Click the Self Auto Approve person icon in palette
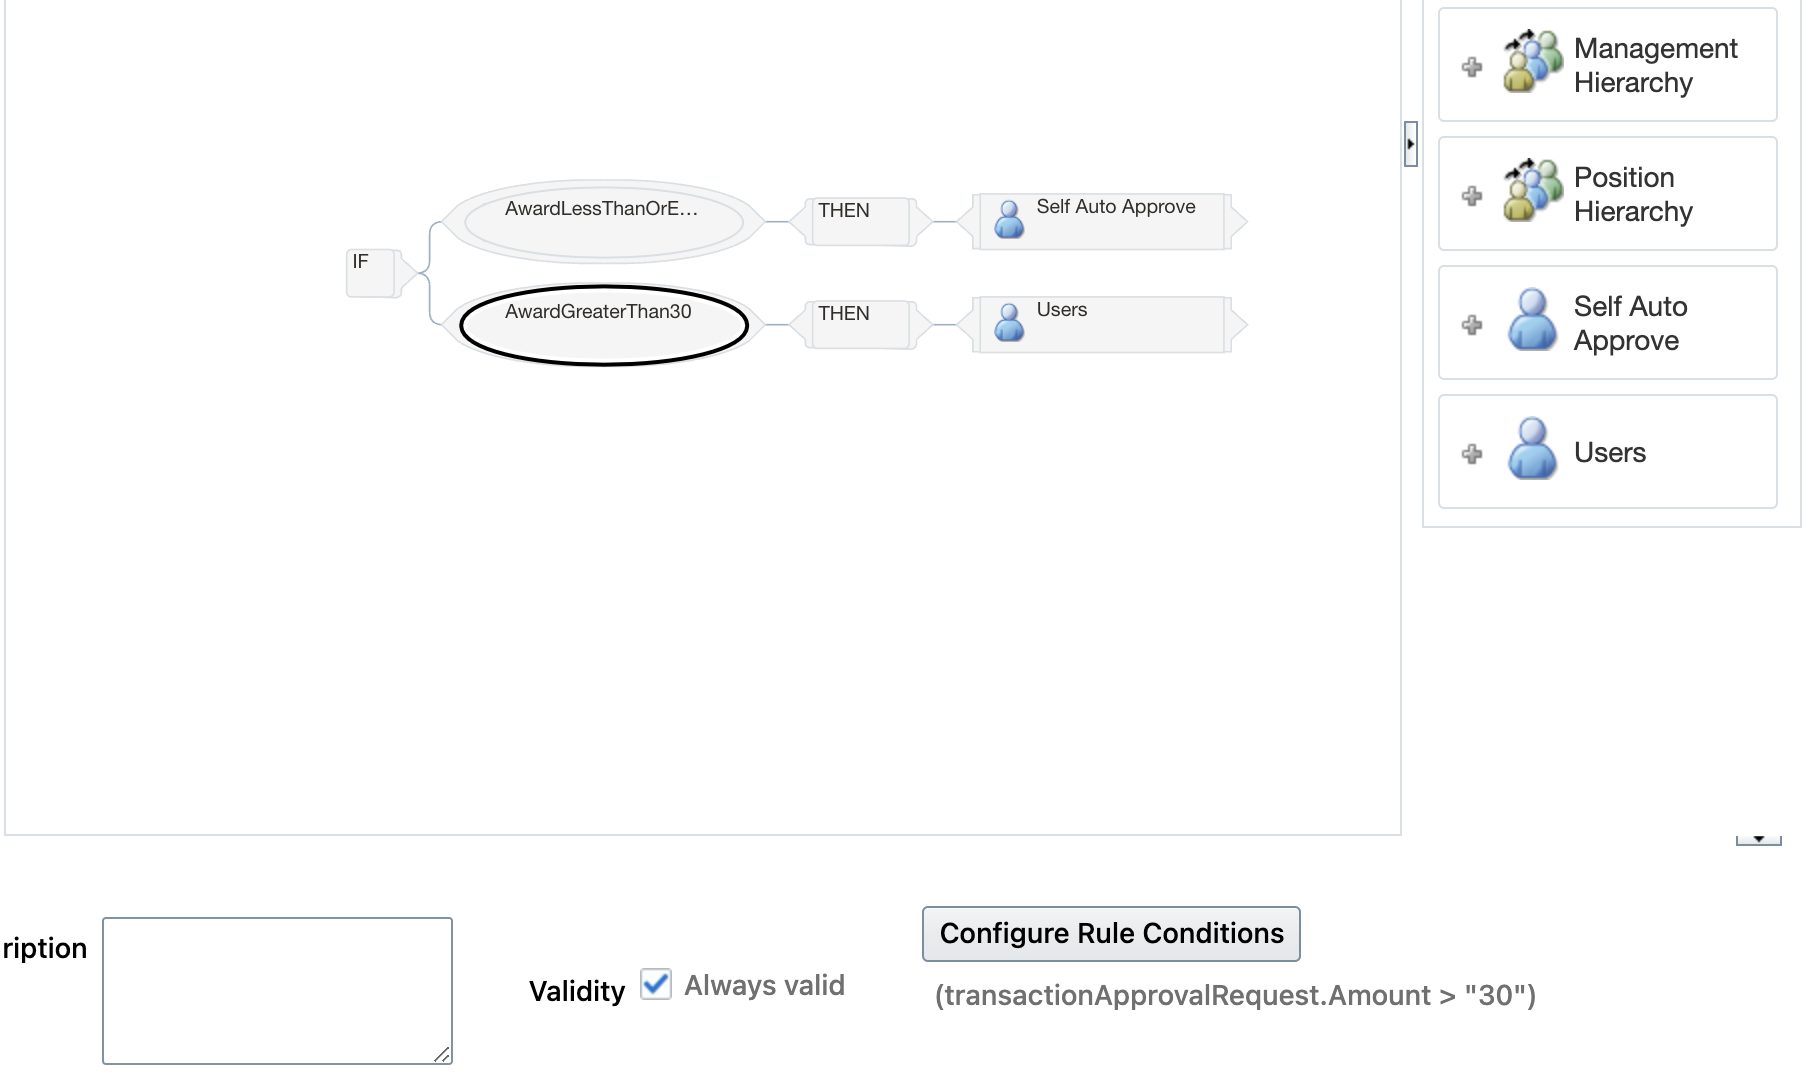Image resolution: width=1810 pixels, height=1082 pixels. [x=1532, y=320]
